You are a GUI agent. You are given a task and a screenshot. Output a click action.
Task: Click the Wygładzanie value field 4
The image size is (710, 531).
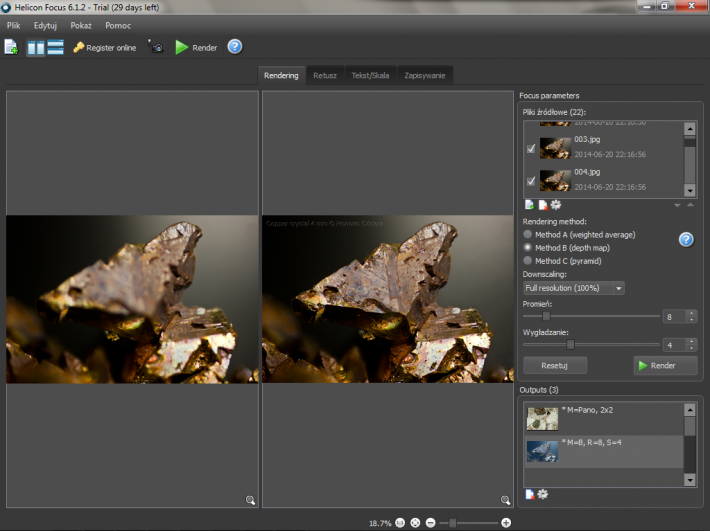675,345
